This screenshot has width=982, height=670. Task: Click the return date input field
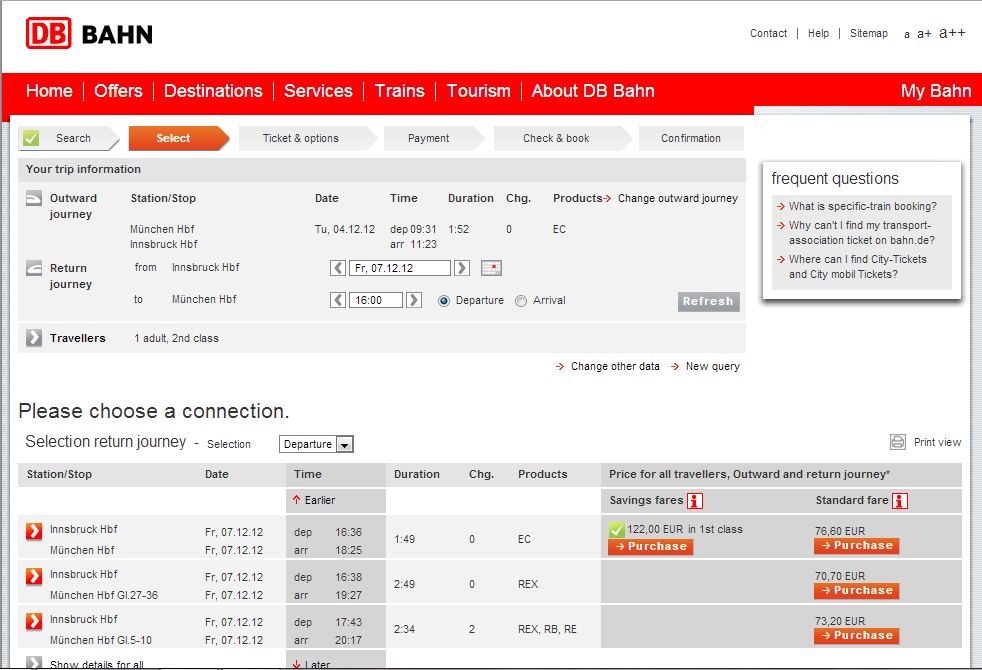click(x=400, y=268)
